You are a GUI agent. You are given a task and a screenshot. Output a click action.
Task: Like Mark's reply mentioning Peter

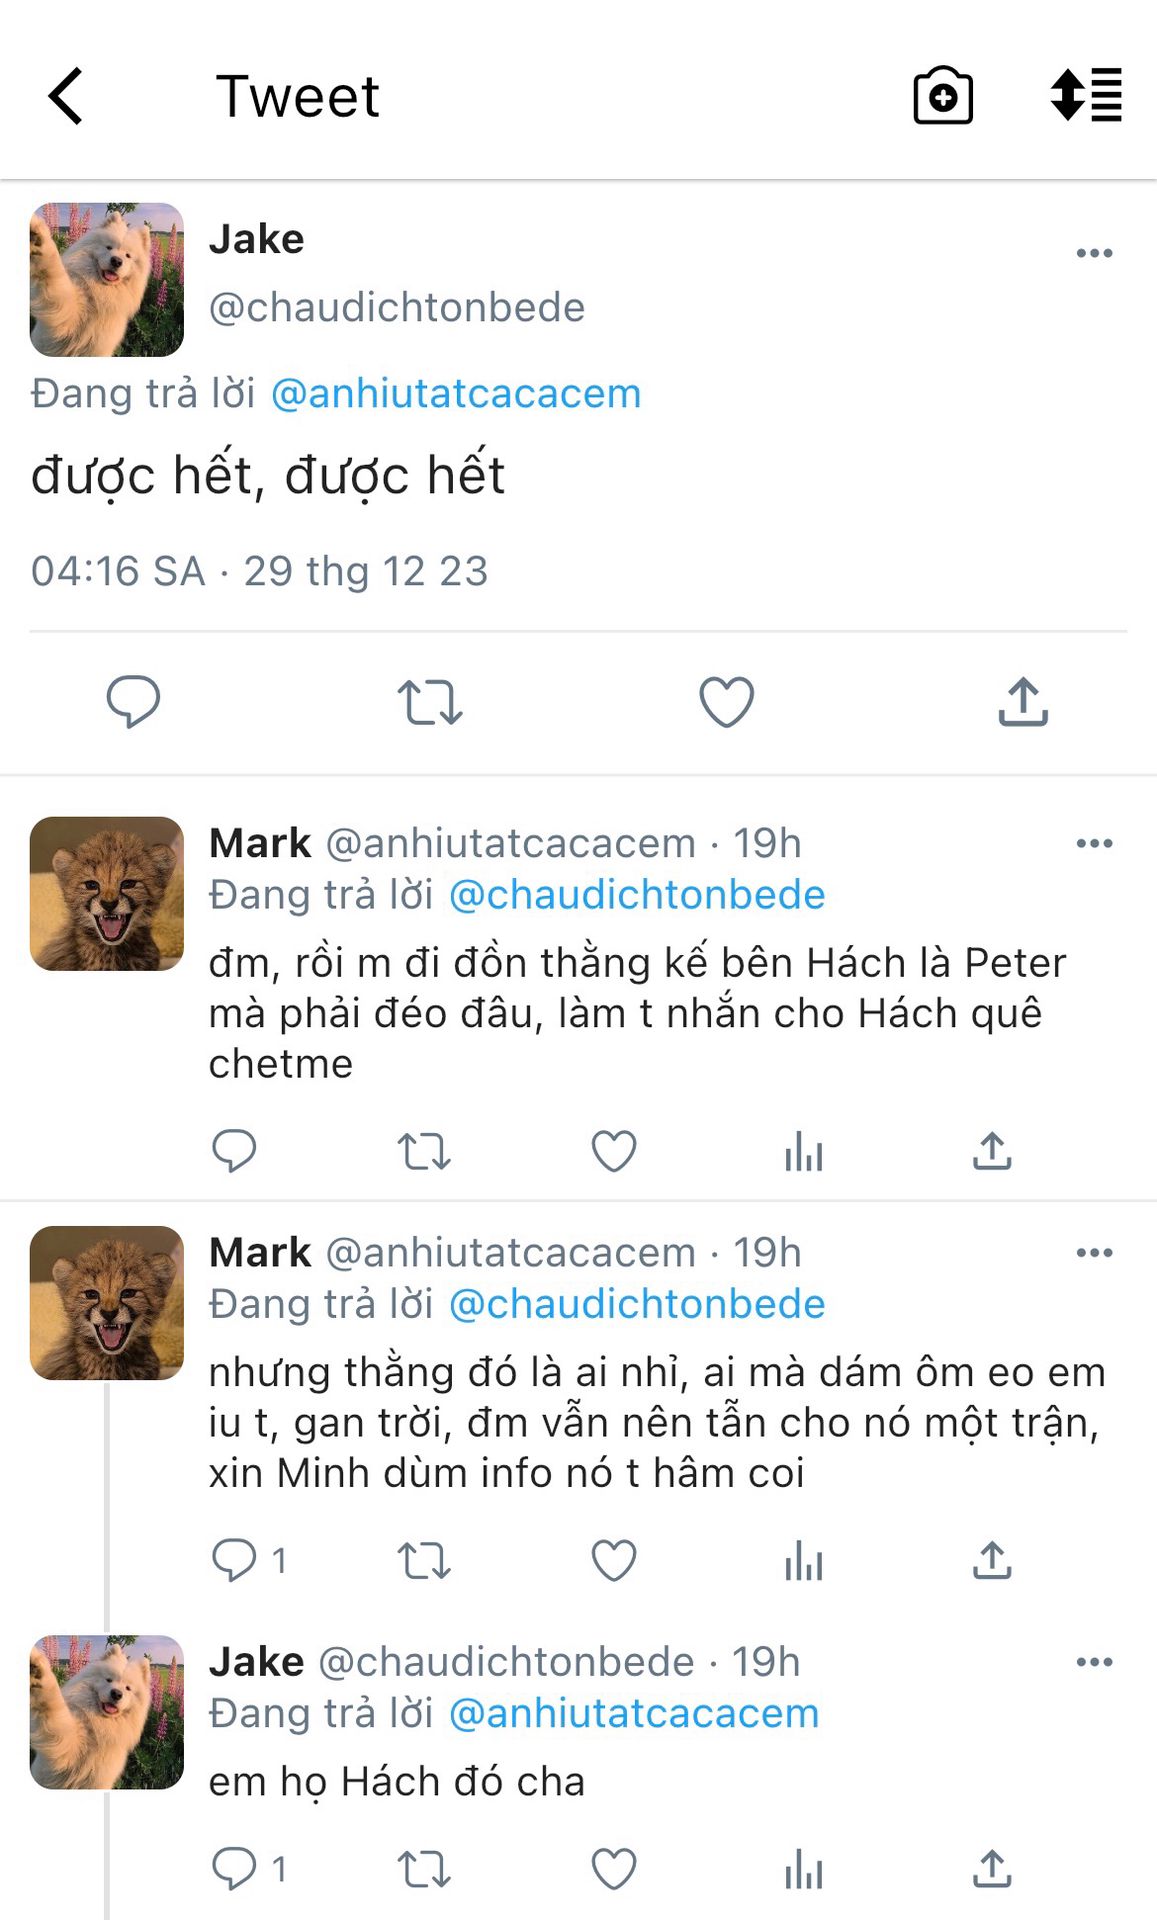coord(614,1151)
